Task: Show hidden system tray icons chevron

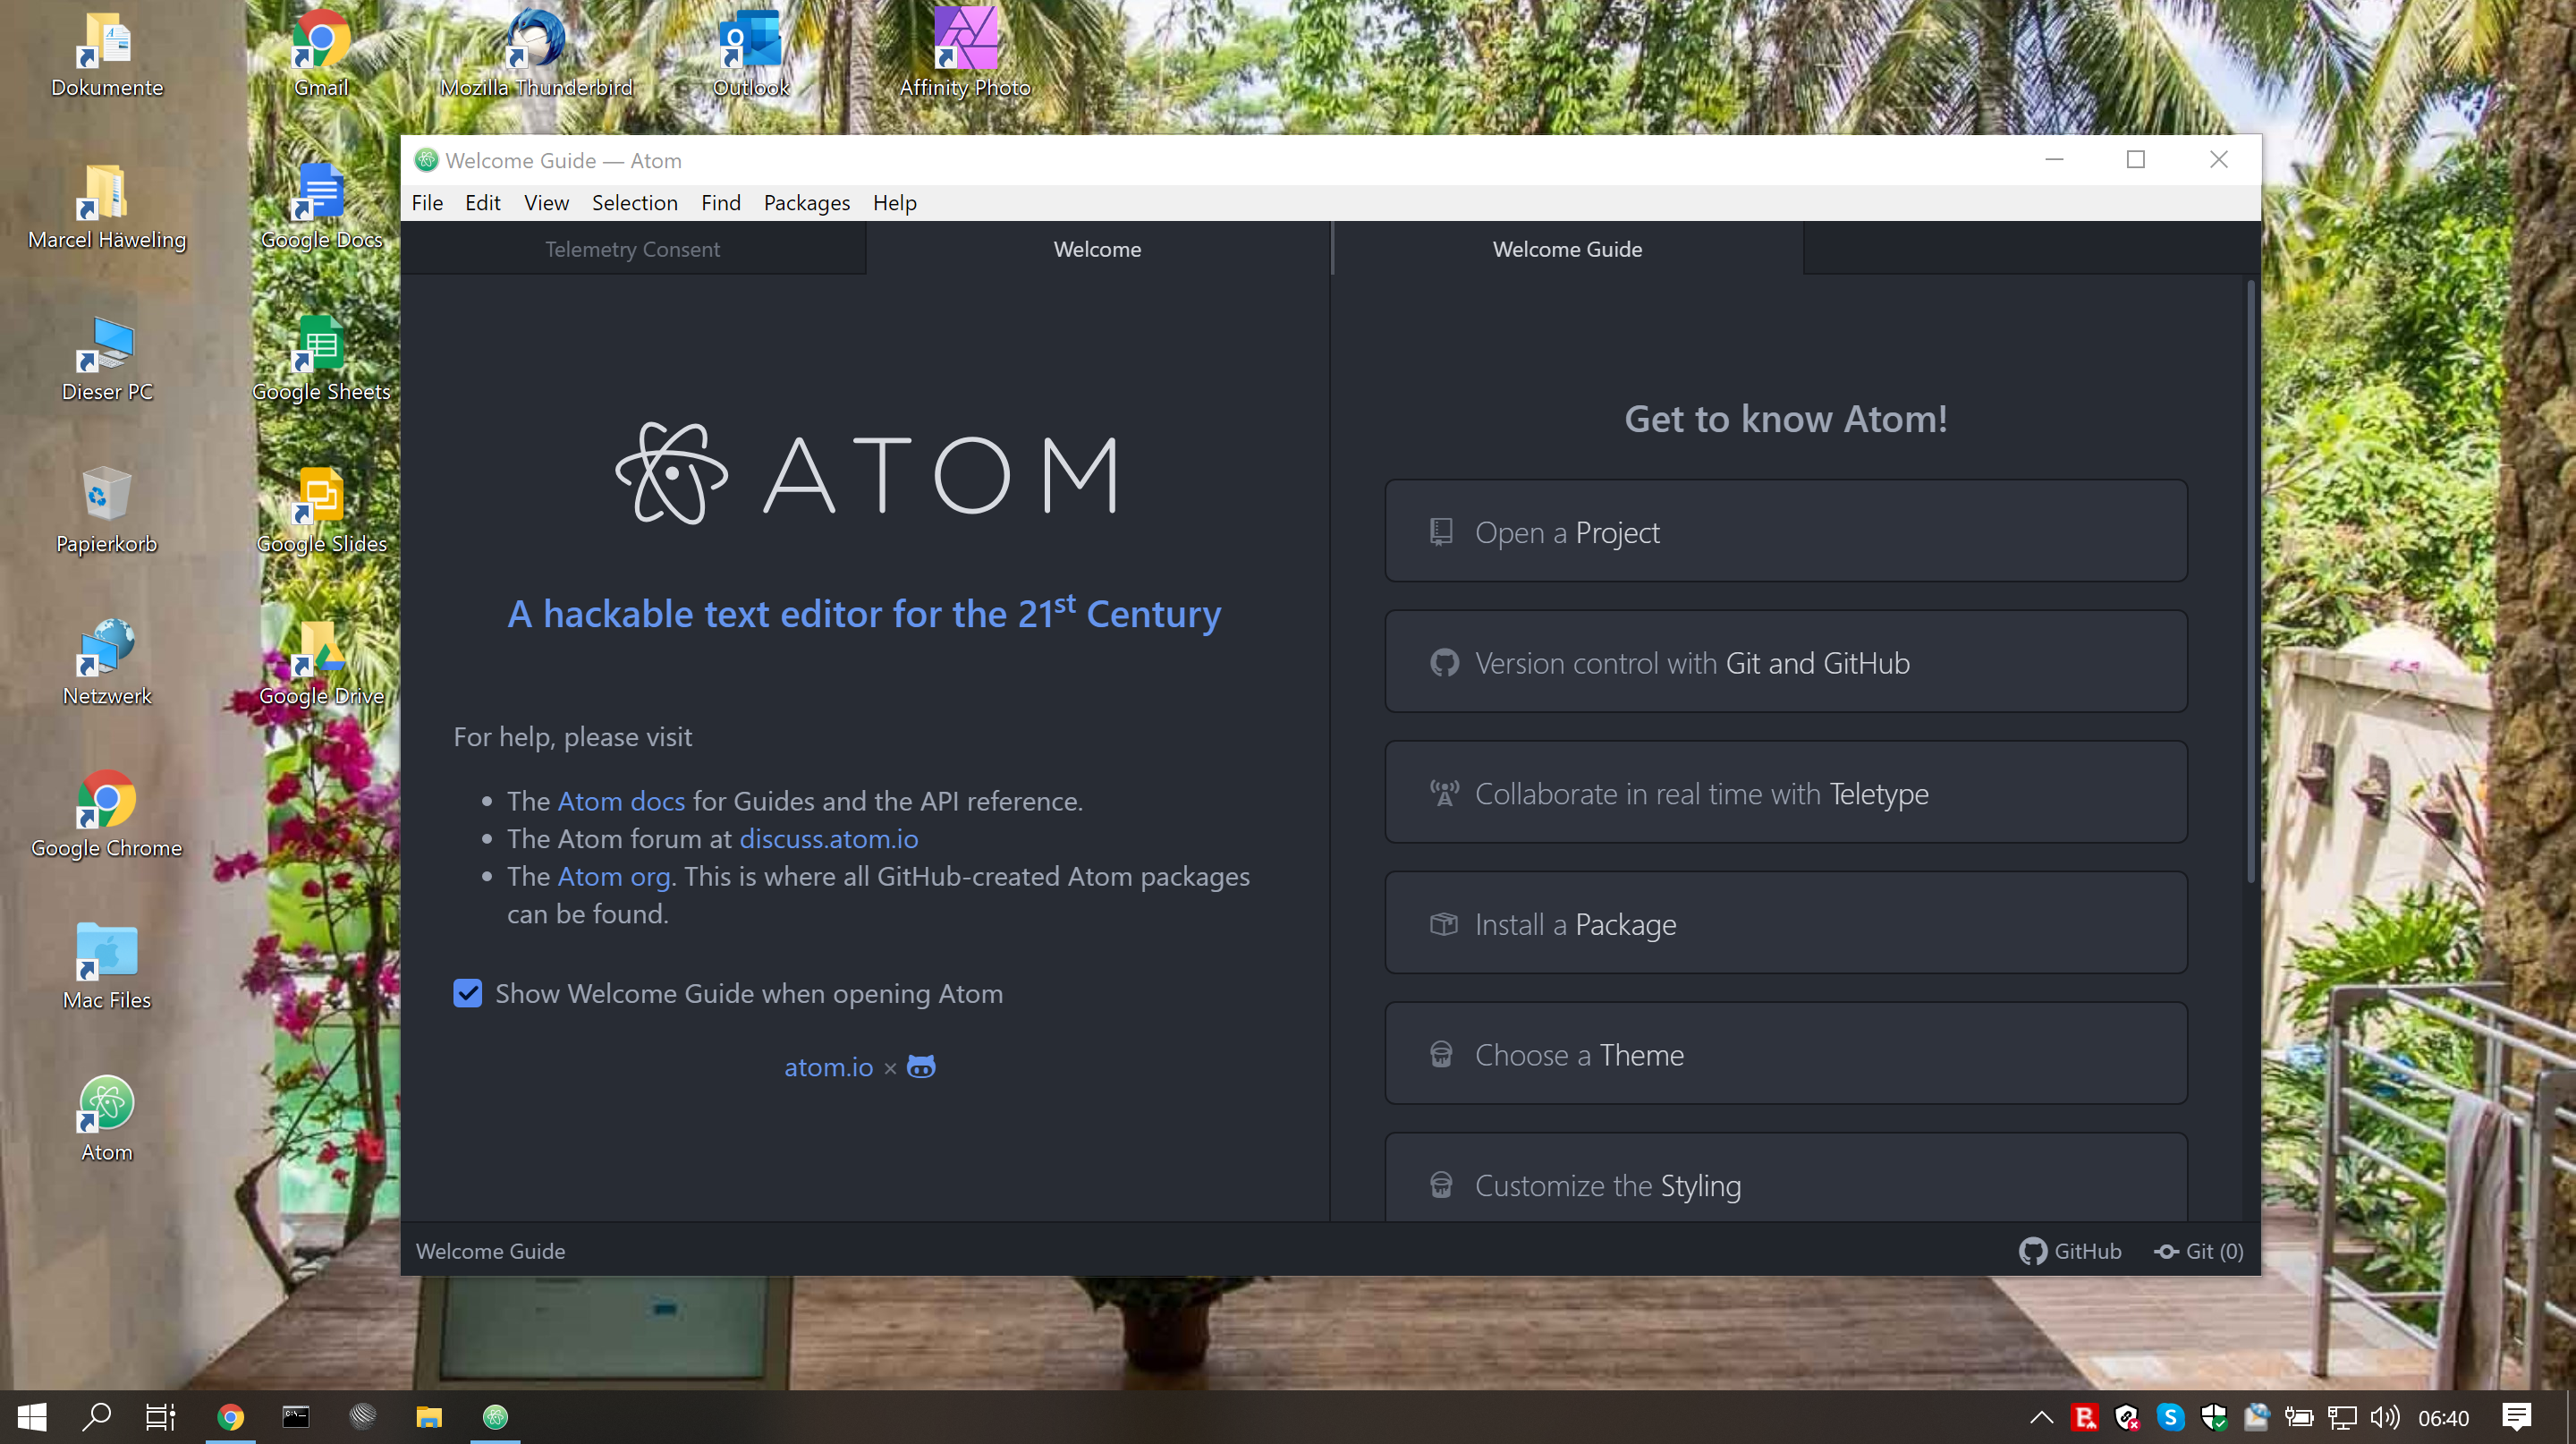Action: pos(2041,1417)
